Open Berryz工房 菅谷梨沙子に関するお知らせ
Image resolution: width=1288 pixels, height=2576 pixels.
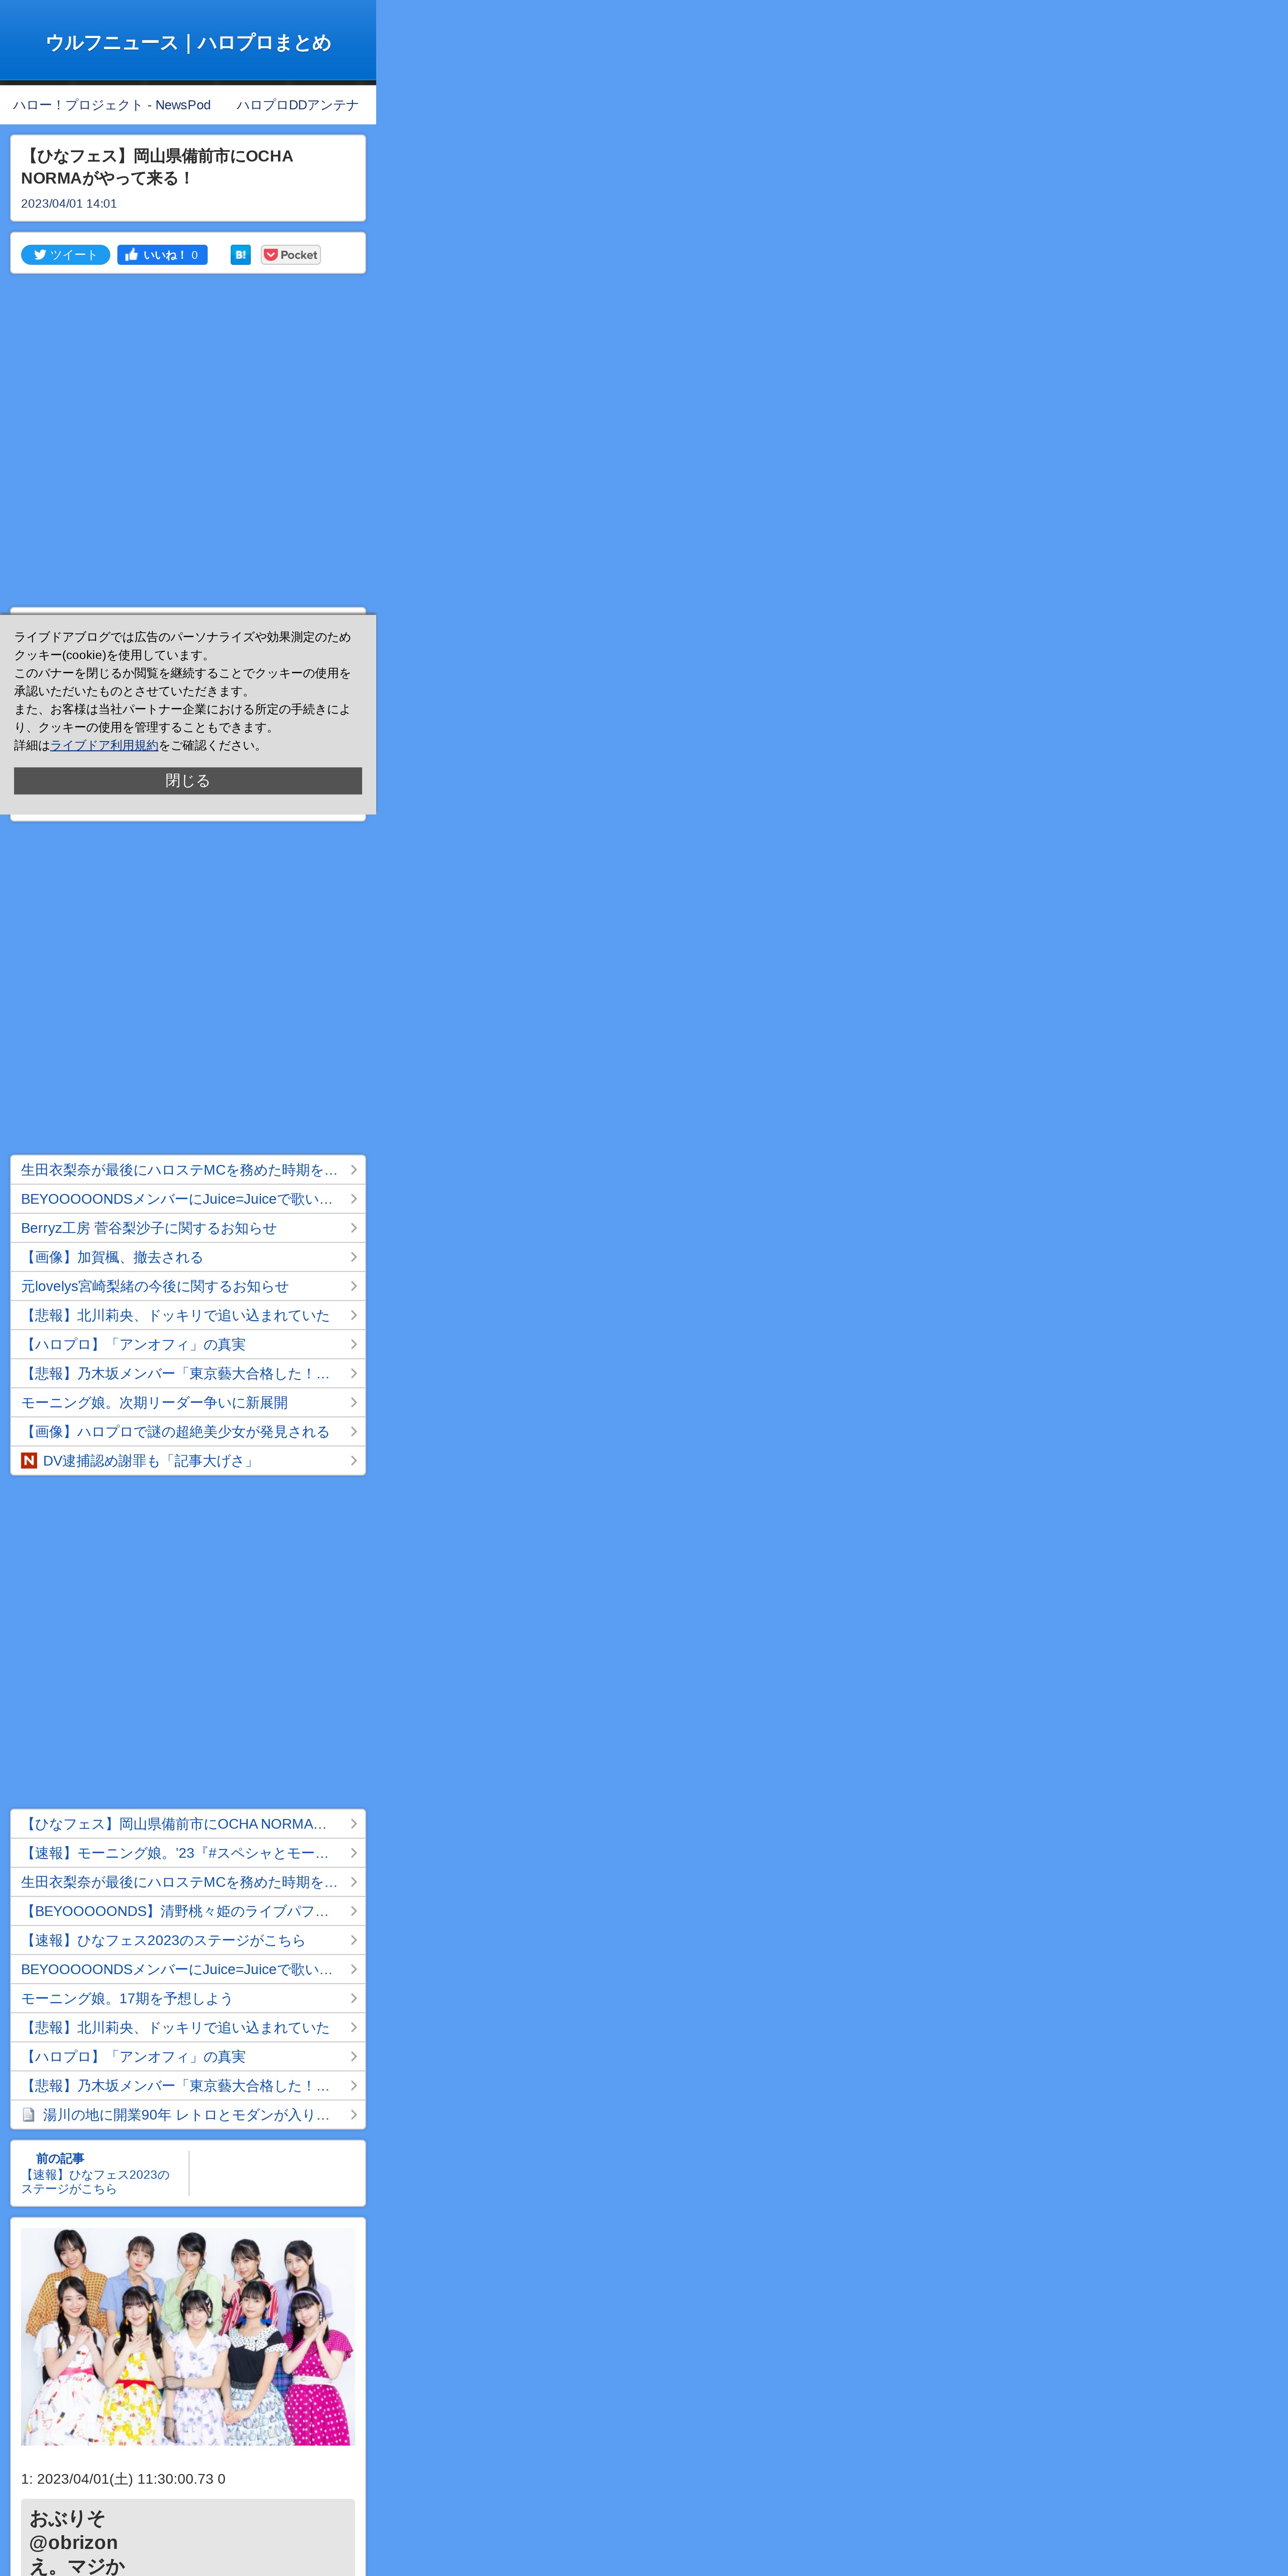click(188, 1228)
